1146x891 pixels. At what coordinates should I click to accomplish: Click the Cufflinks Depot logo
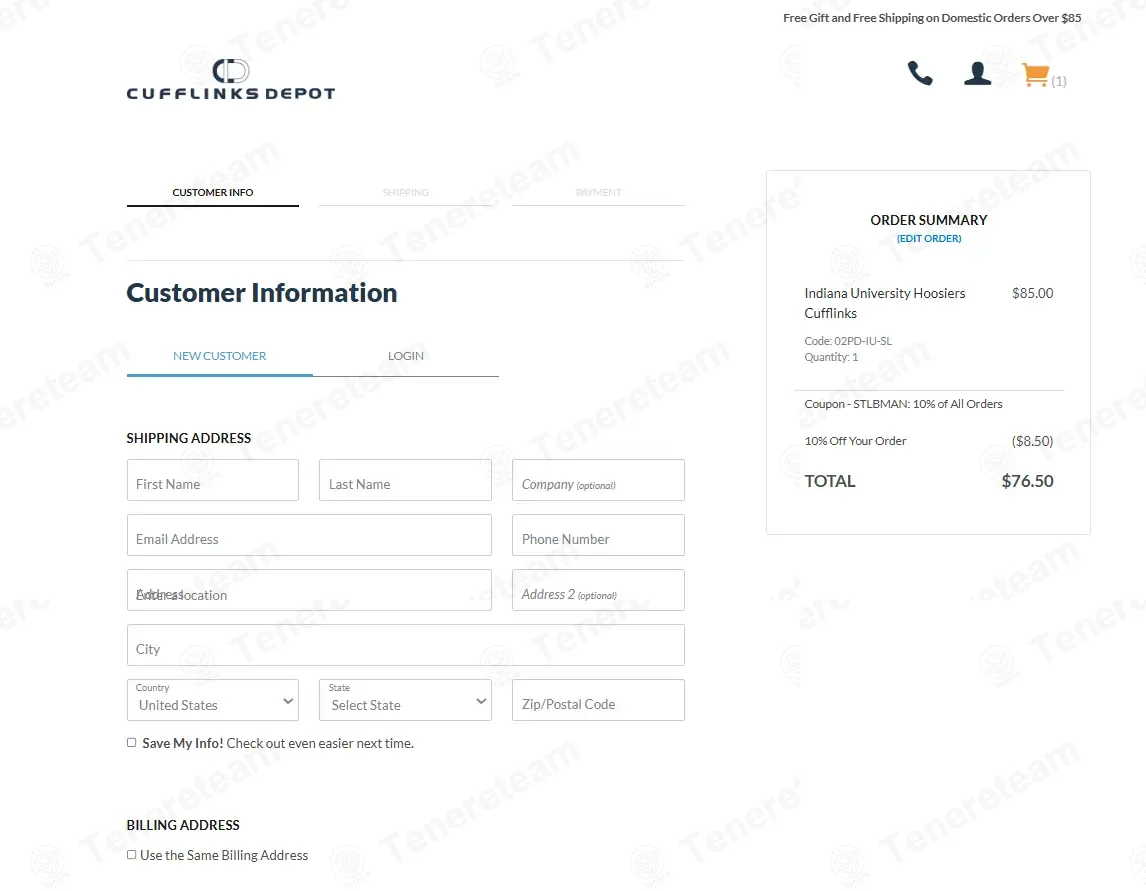pos(231,79)
